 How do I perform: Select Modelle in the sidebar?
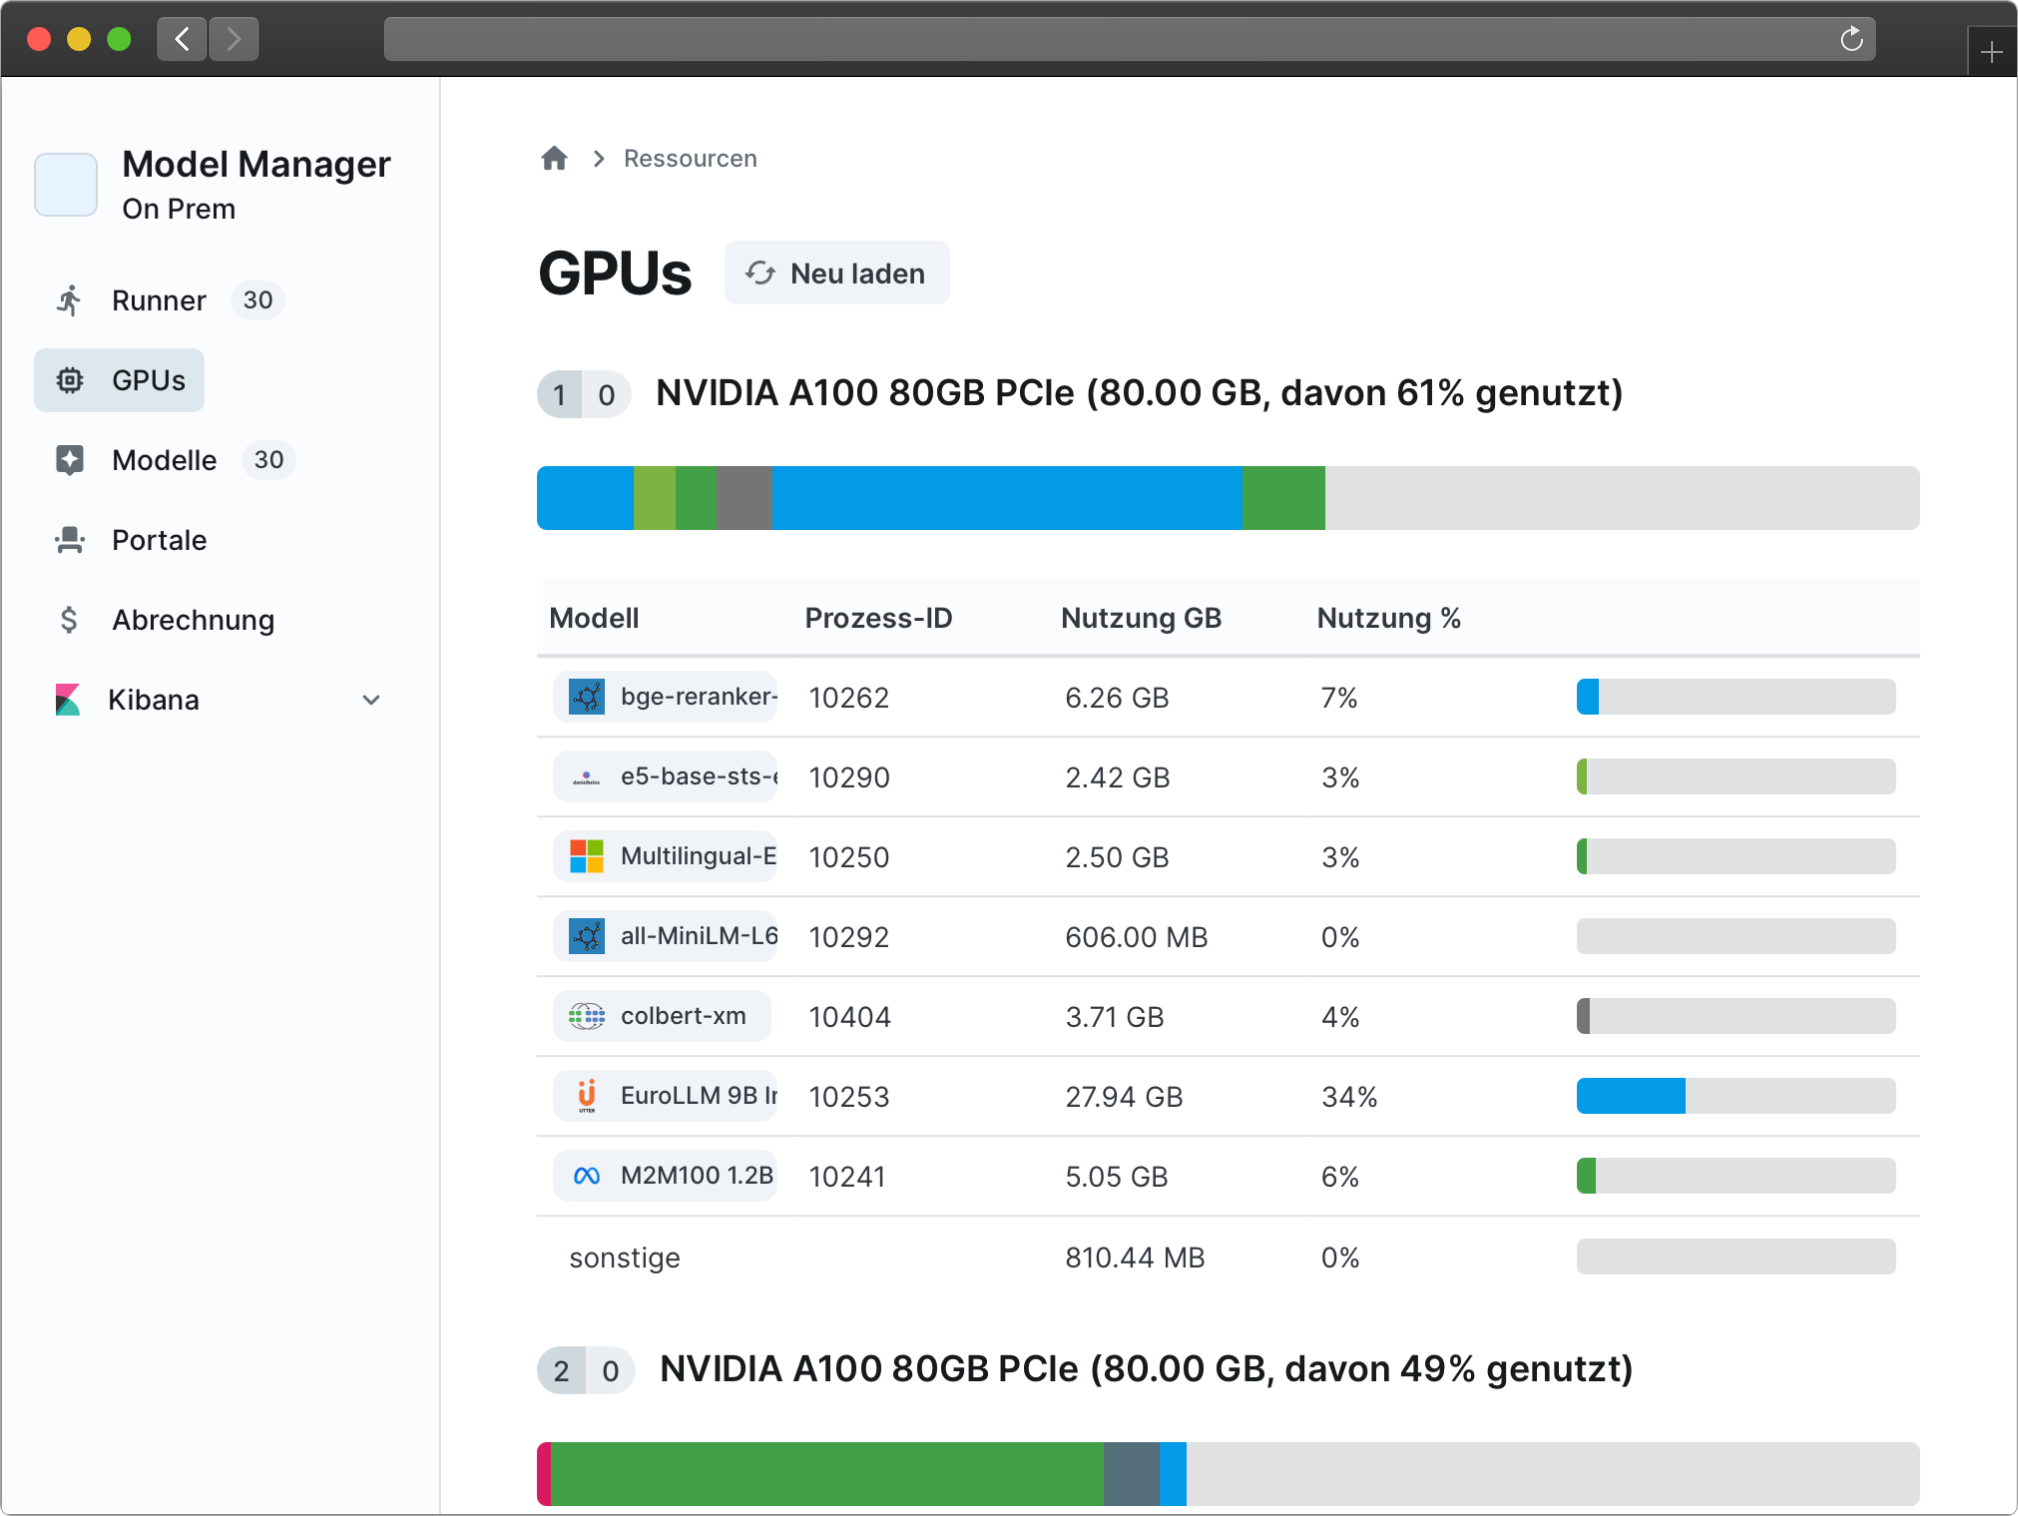[163, 460]
